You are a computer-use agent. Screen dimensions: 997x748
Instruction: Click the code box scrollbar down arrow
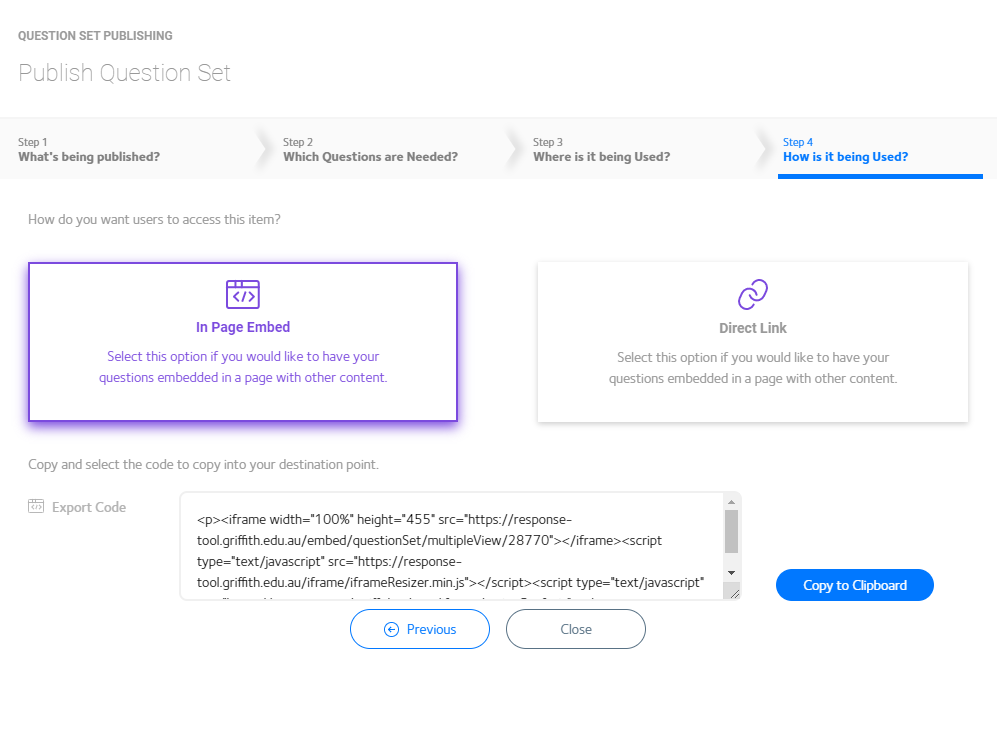(731, 573)
